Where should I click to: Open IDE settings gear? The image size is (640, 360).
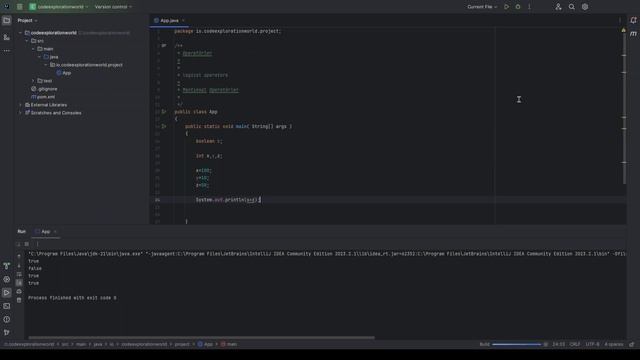pos(585,7)
